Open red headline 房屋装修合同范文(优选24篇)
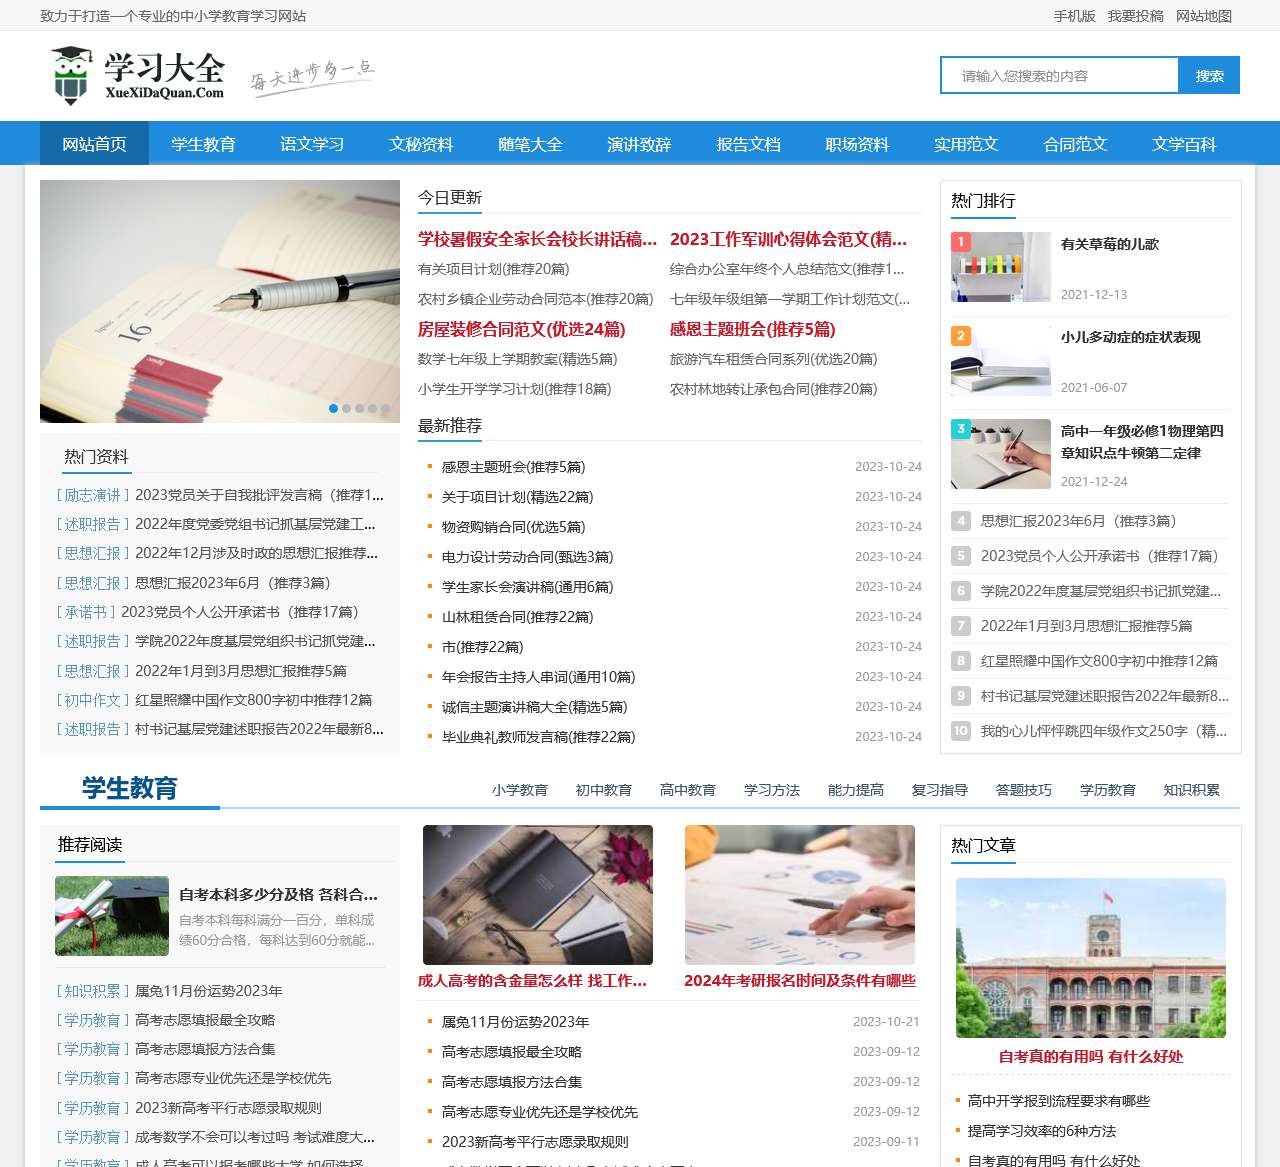 click(522, 329)
